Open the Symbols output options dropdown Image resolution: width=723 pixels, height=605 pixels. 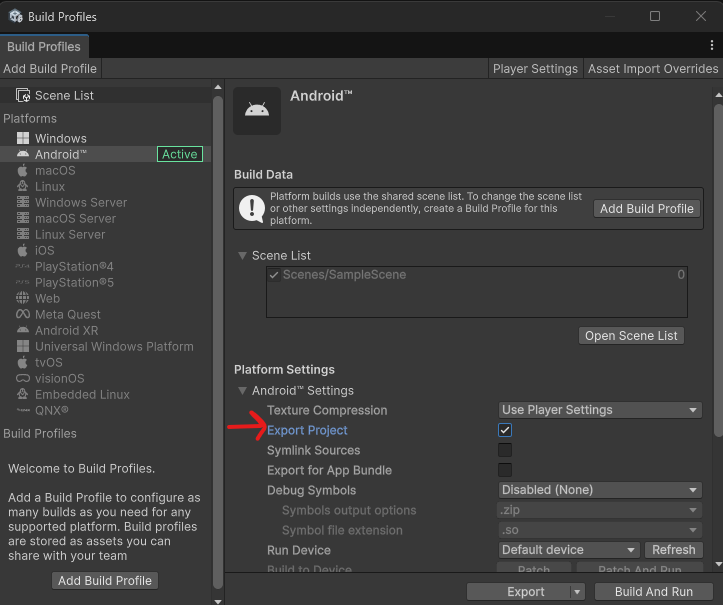click(600, 510)
